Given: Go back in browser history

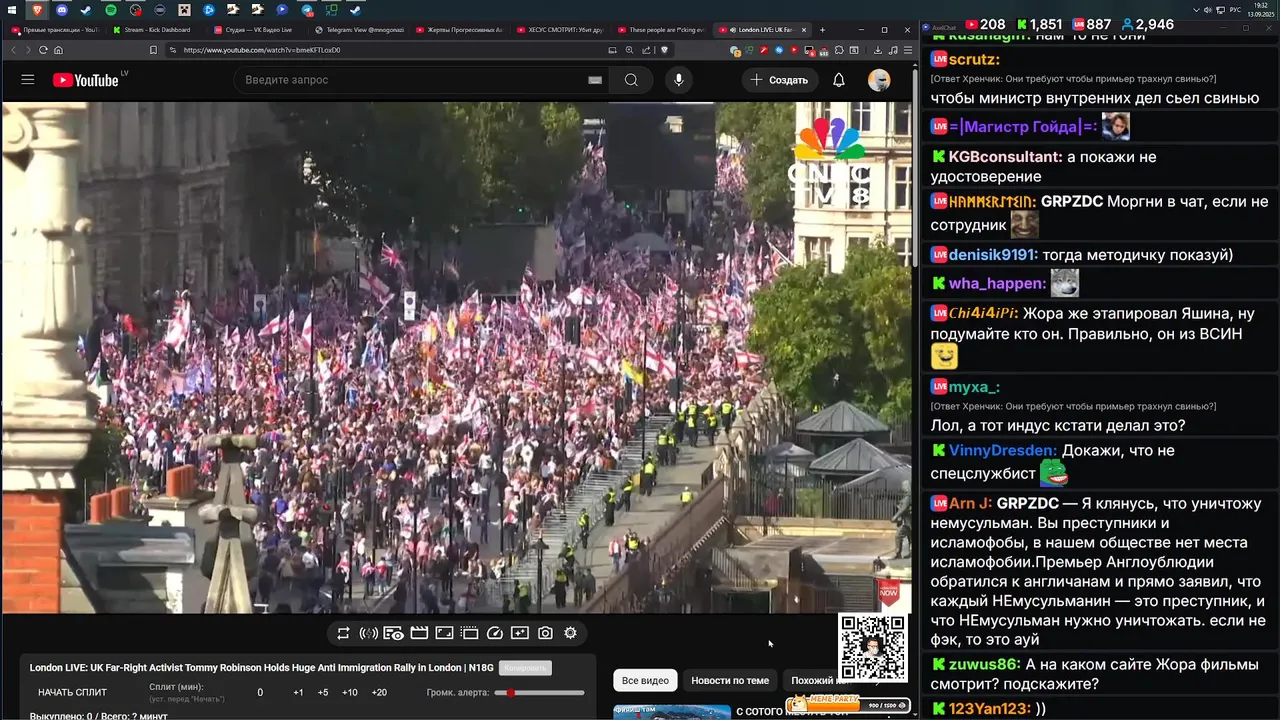Looking at the screenshot, I should (x=14, y=50).
